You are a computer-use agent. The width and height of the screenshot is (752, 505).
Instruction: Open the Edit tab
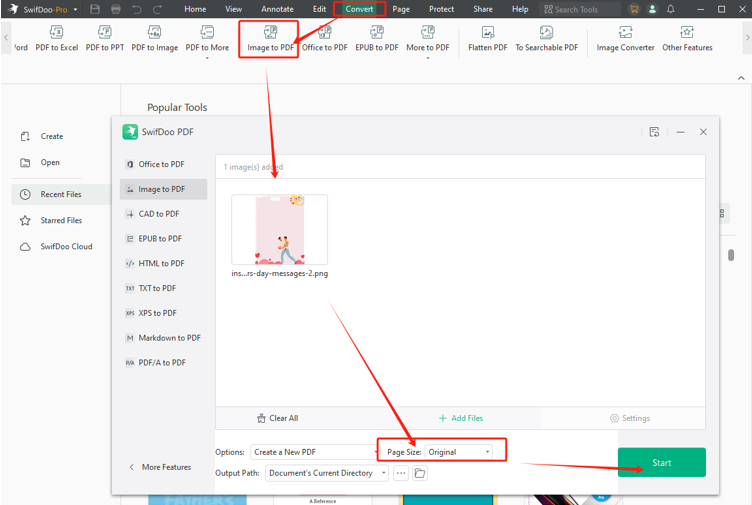(319, 9)
